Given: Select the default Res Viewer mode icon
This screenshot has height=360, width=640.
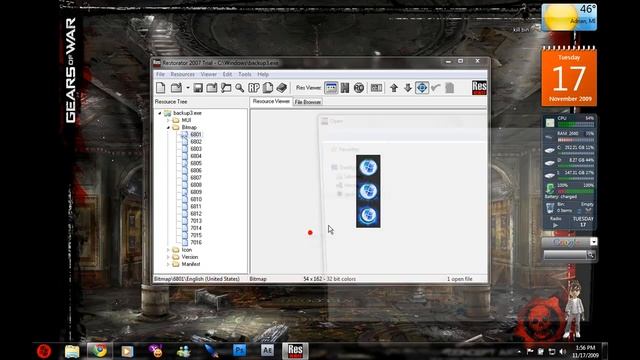Looking at the screenshot, I should click(x=331, y=88).
